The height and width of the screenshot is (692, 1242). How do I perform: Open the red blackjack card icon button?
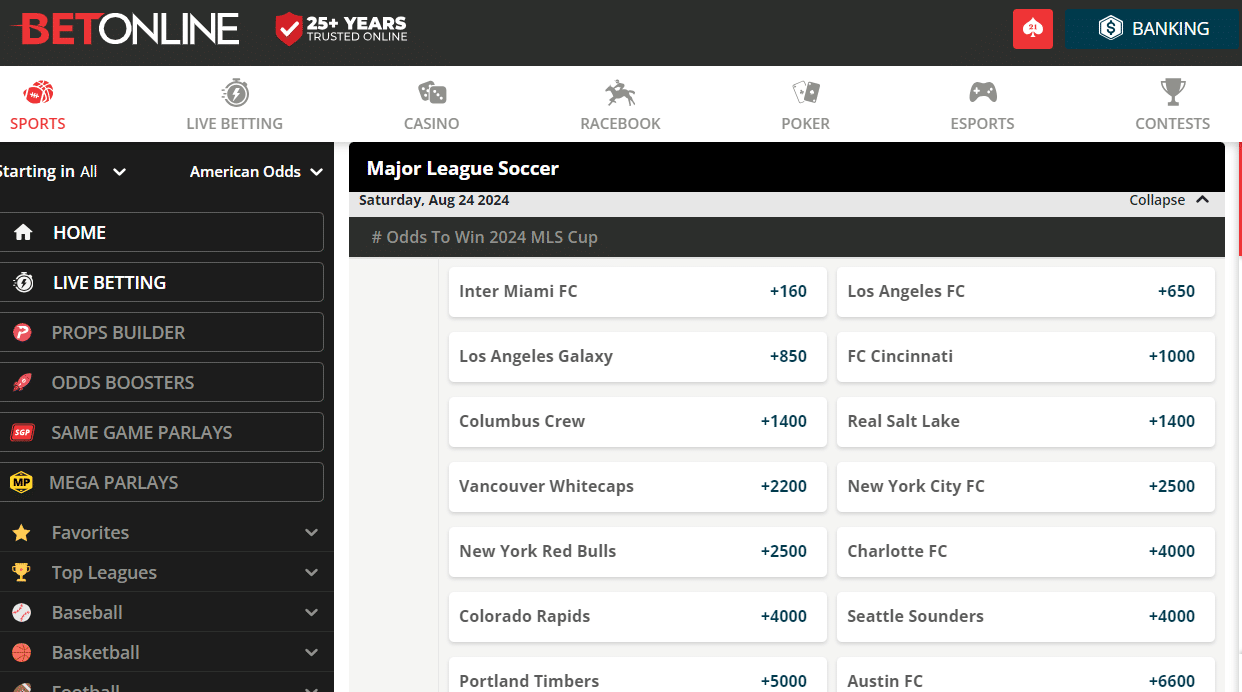[1033, 29]
